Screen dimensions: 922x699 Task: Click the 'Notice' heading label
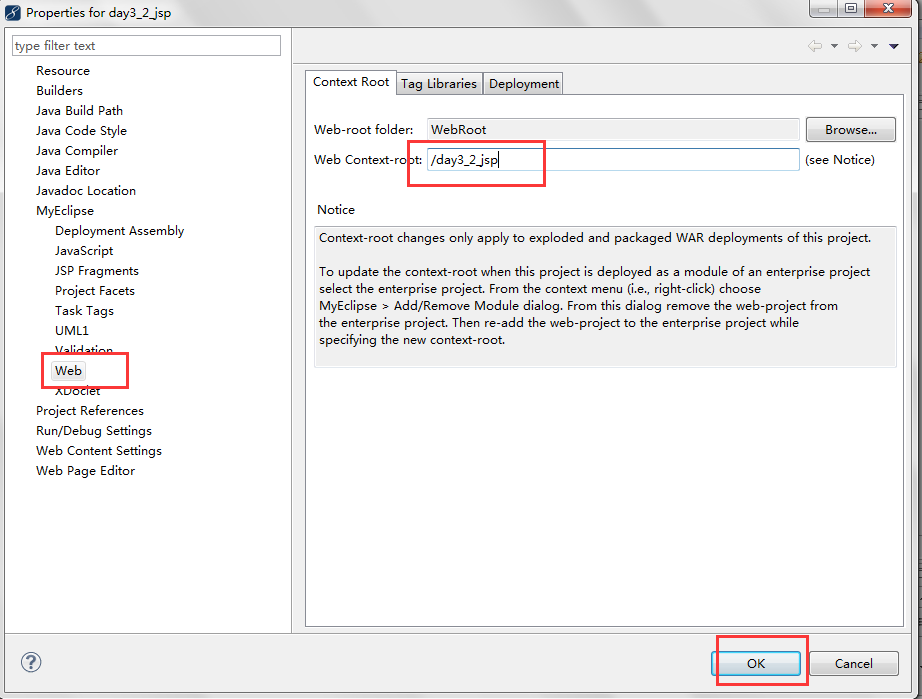(x=336, y=210)
